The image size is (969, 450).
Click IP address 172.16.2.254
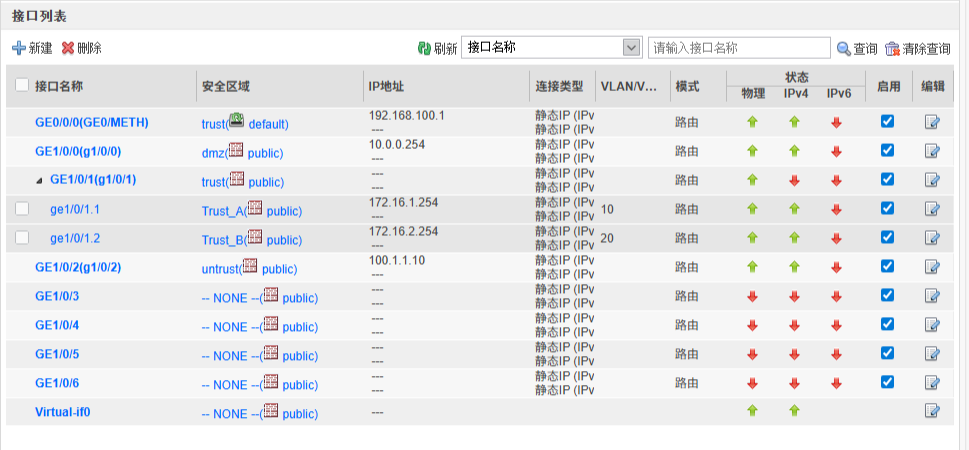click(x=404, y=231)
